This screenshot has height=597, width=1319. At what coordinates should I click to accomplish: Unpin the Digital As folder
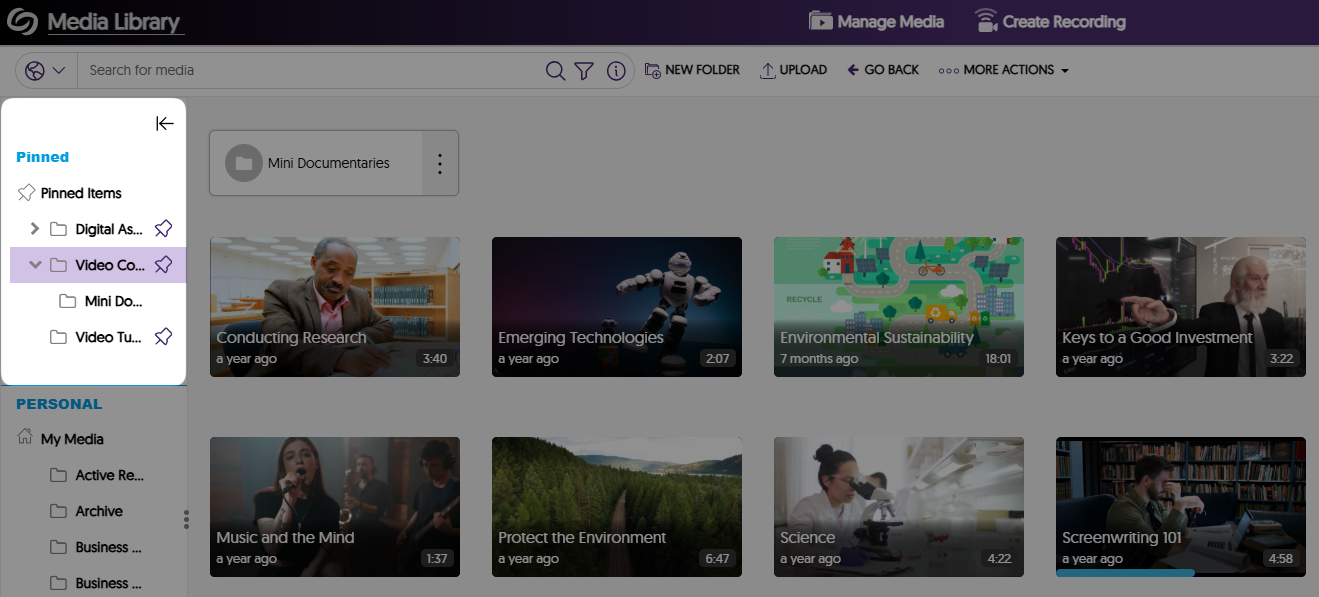click(162, 228)
